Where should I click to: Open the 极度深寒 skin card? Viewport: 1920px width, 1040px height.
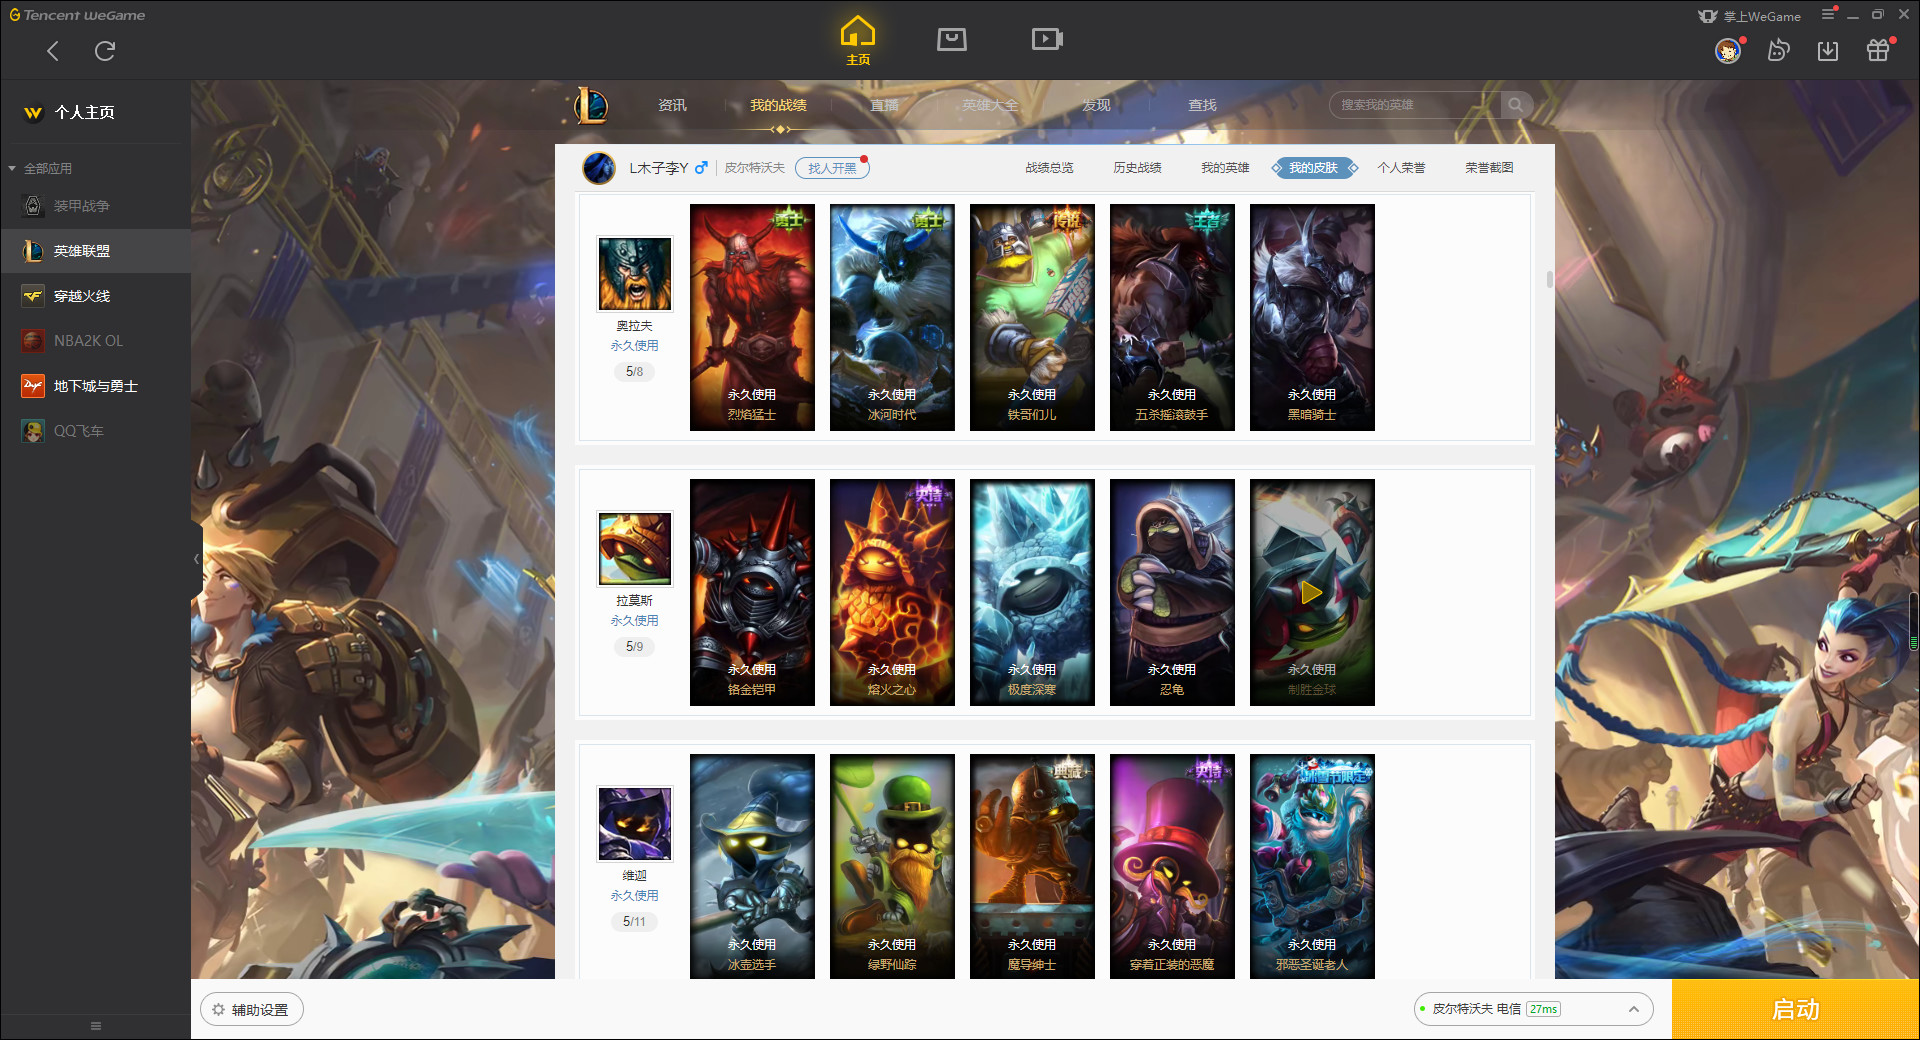click(1032, 593)
